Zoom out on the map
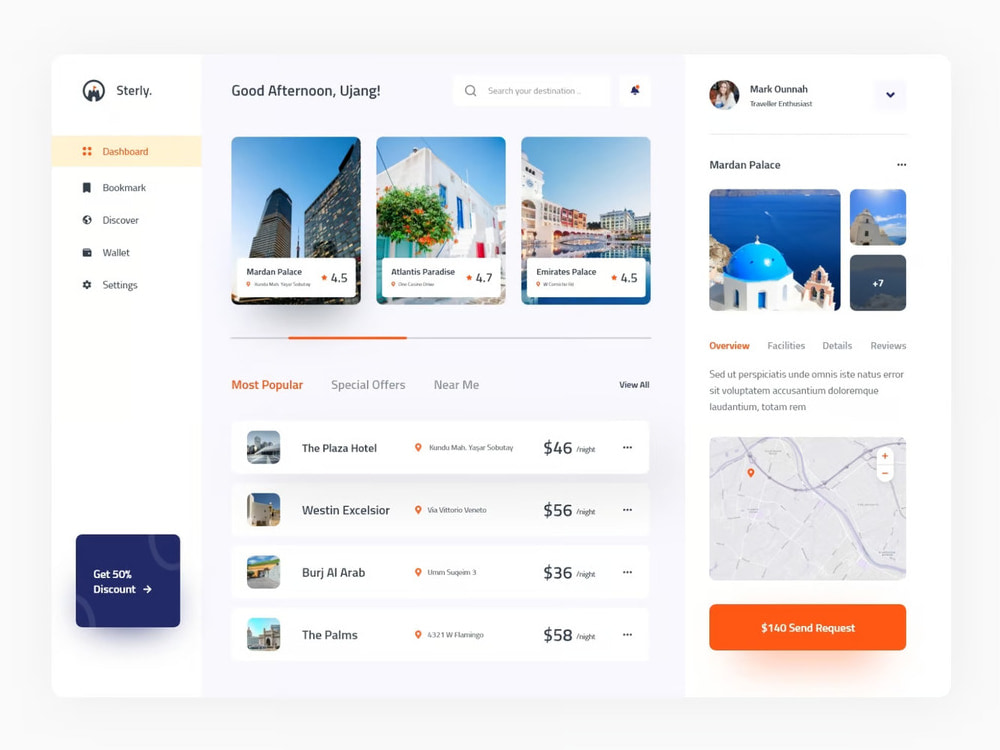 click(x=885, y=473)
